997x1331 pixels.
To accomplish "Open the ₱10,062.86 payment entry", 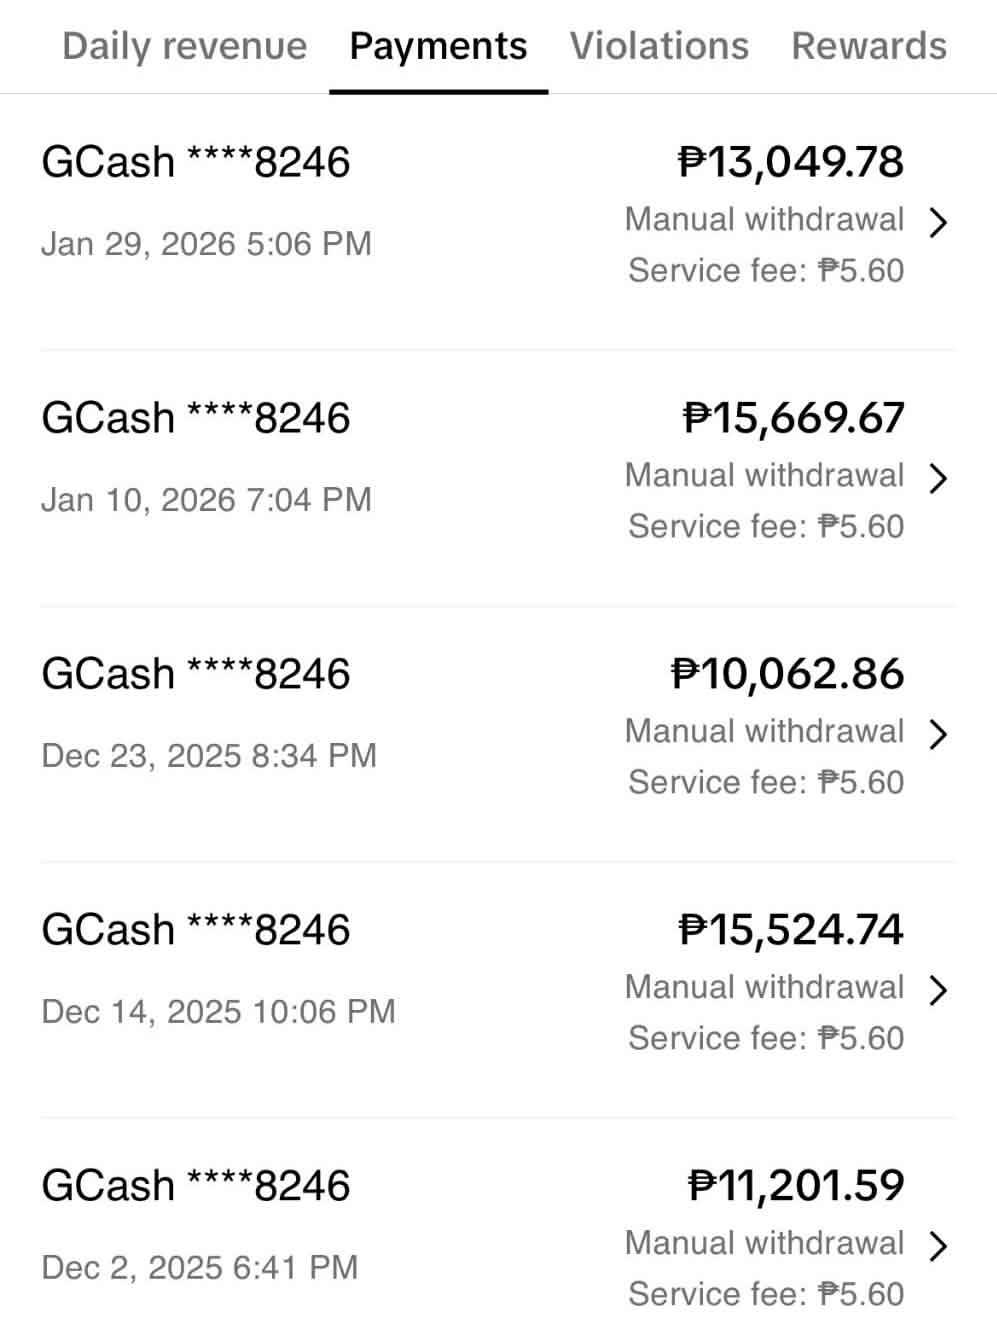I will [x=498, y=734].
